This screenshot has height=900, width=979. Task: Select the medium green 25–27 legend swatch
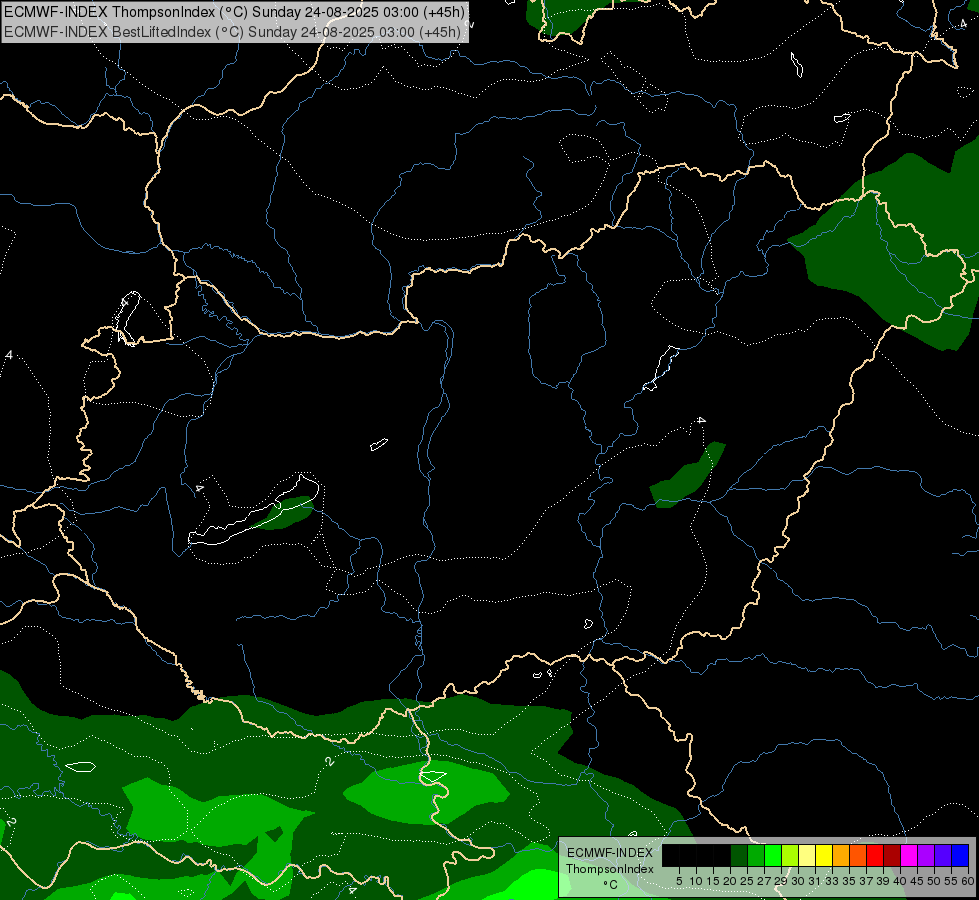click(x=756, y=855)
